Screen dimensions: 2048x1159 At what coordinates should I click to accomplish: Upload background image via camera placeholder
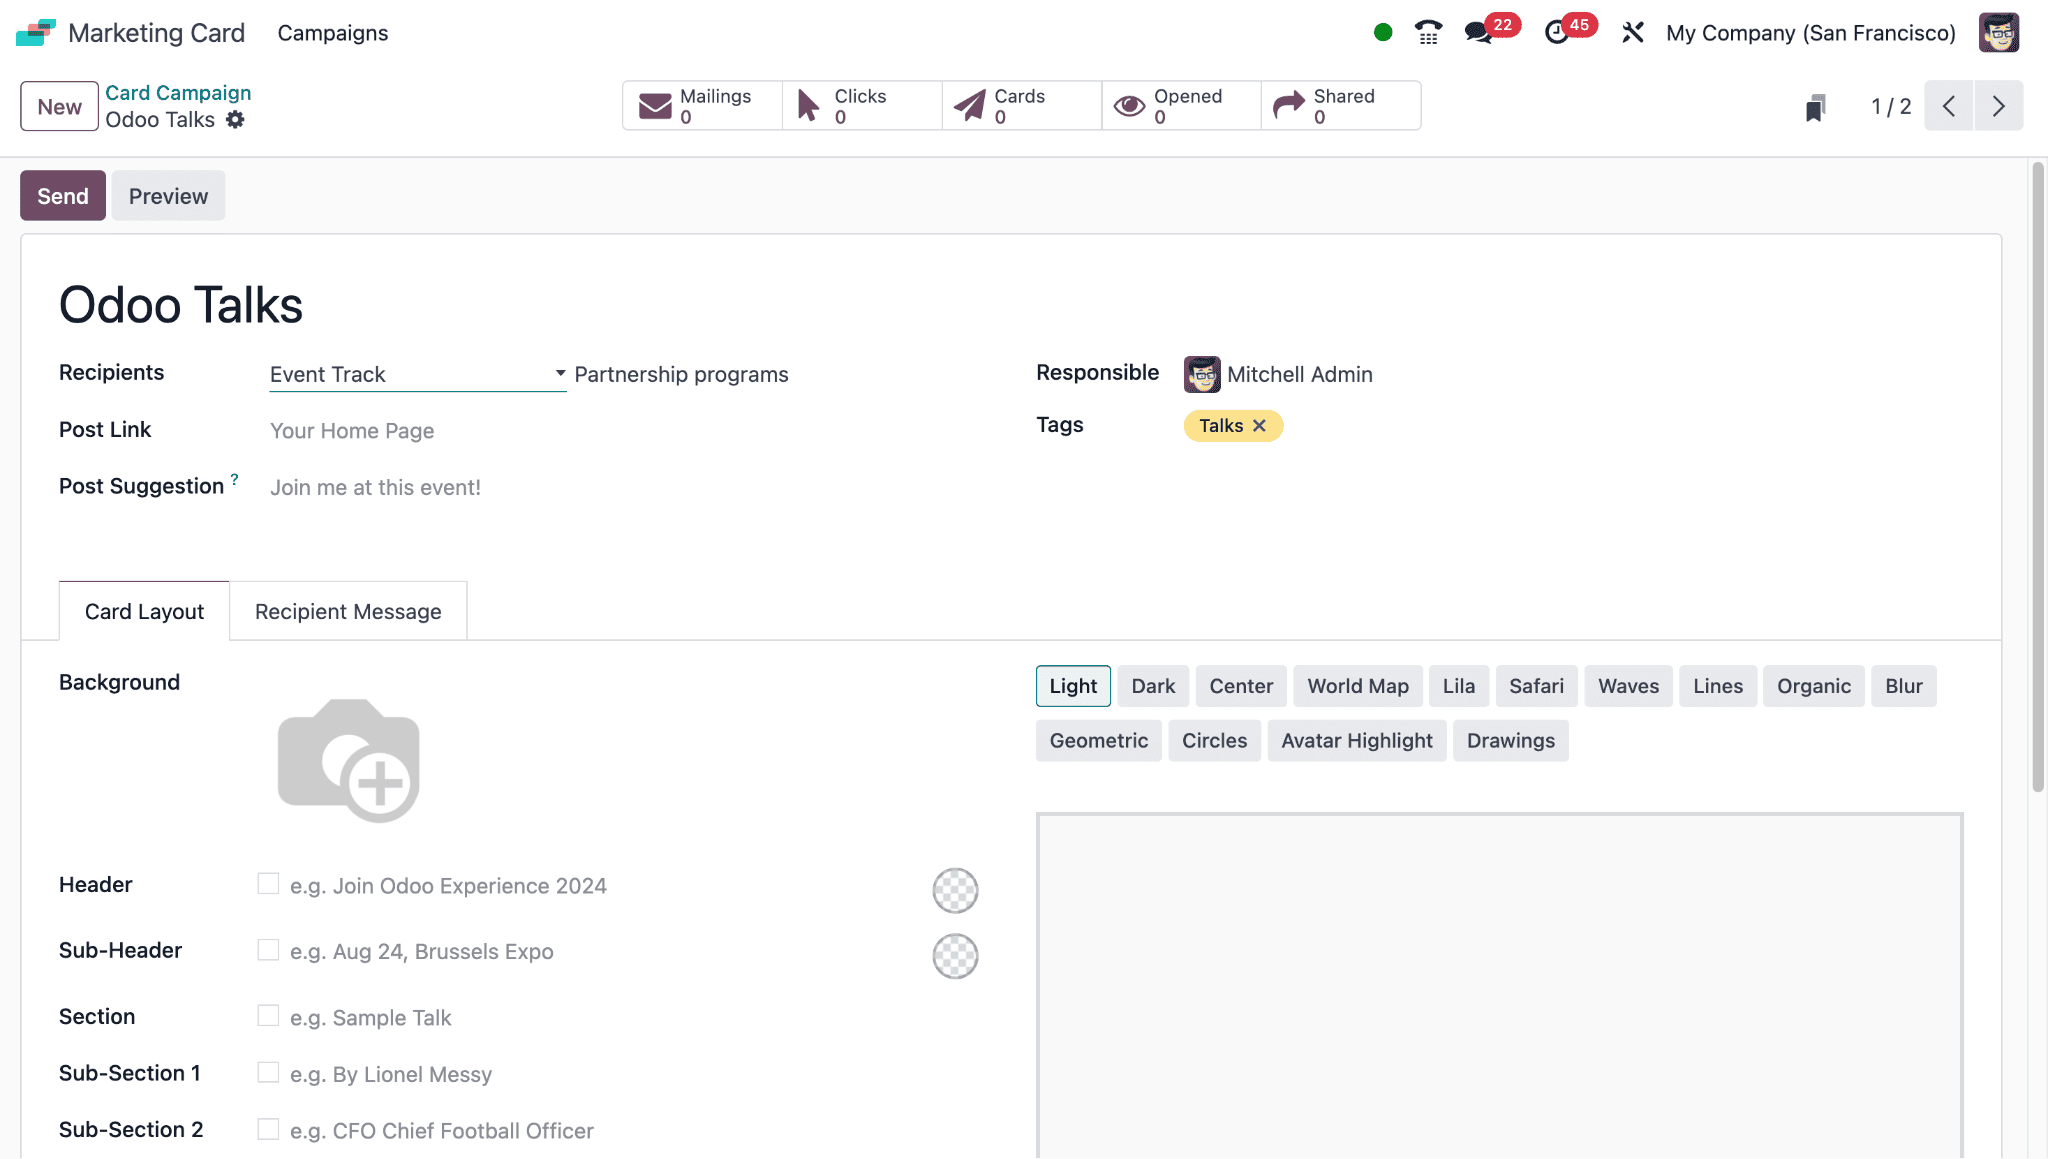pyautogui.click(x=348, y=761)
